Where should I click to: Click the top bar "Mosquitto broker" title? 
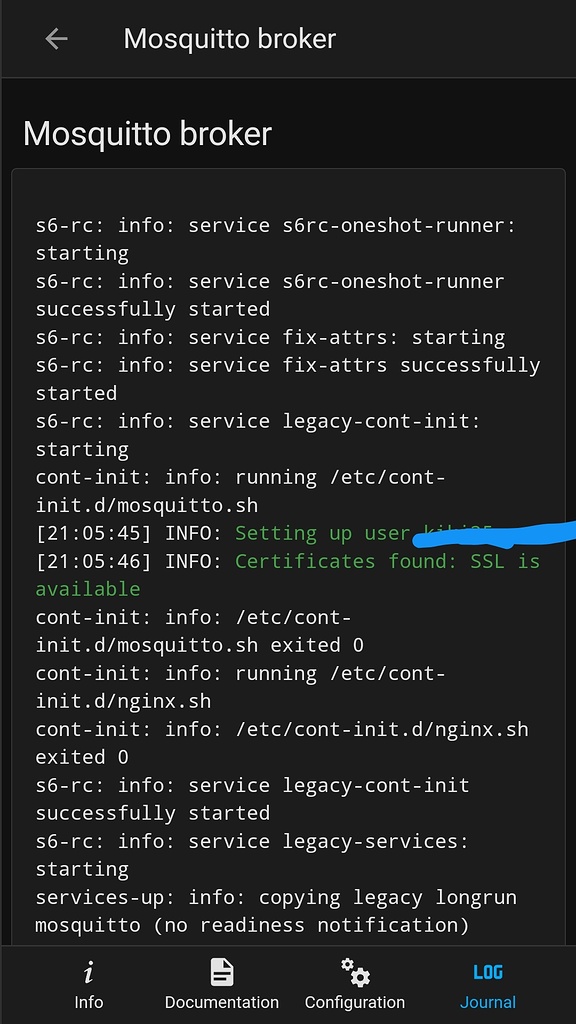click(x=229, y=39)
